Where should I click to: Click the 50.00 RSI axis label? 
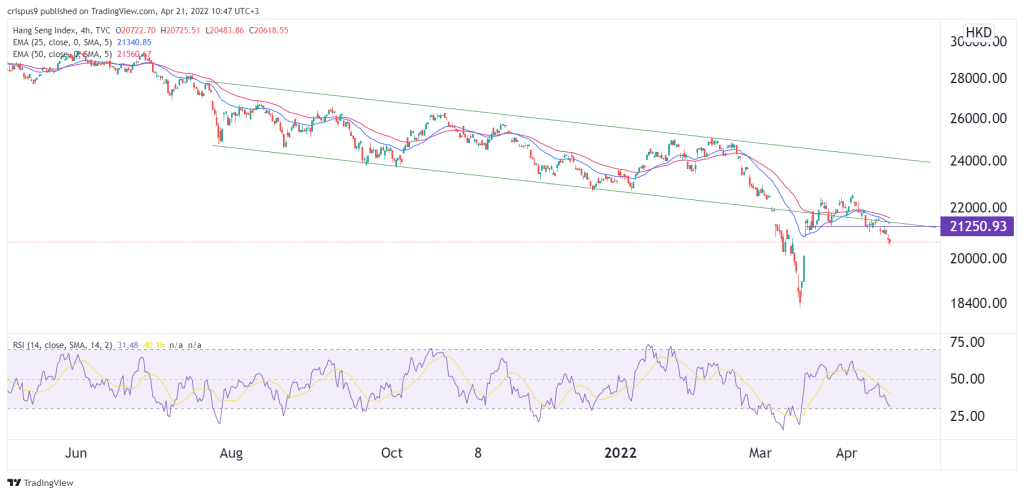point(965,379)
